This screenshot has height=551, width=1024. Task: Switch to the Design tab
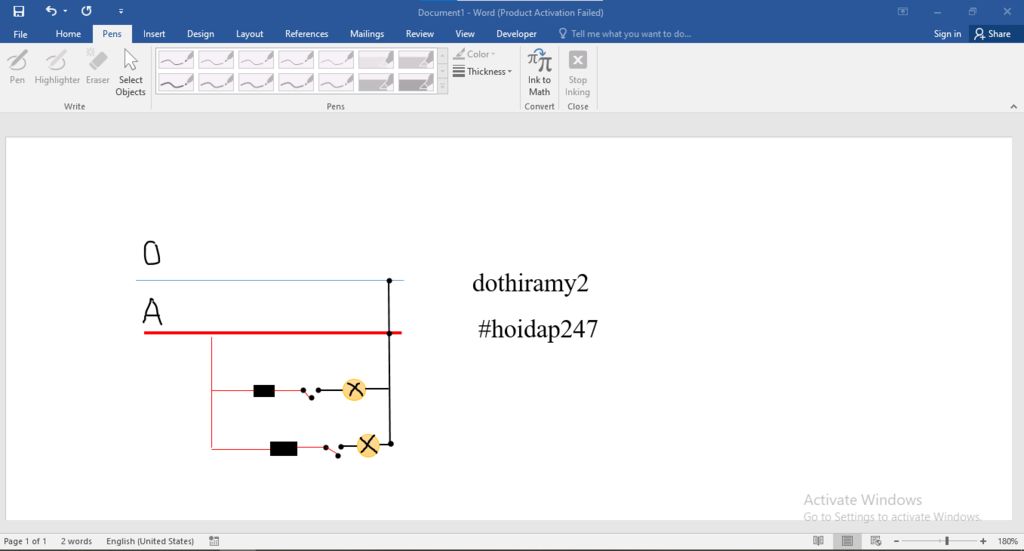[x=200, y=34]
